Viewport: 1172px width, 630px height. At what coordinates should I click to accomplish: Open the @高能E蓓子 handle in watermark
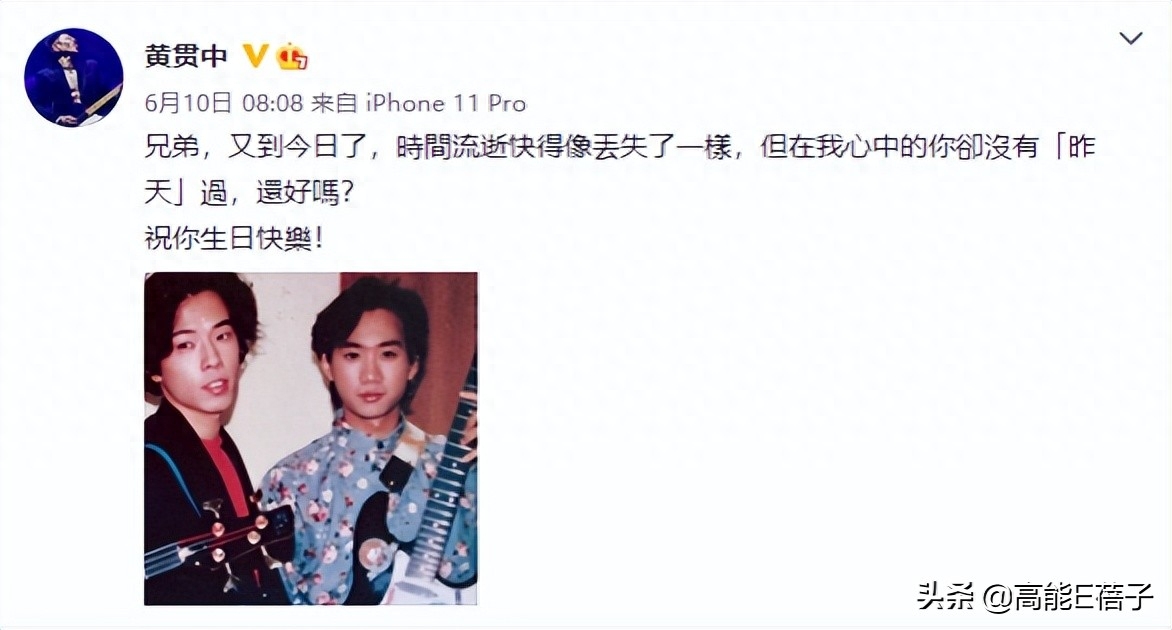(x=1068, y=597)
